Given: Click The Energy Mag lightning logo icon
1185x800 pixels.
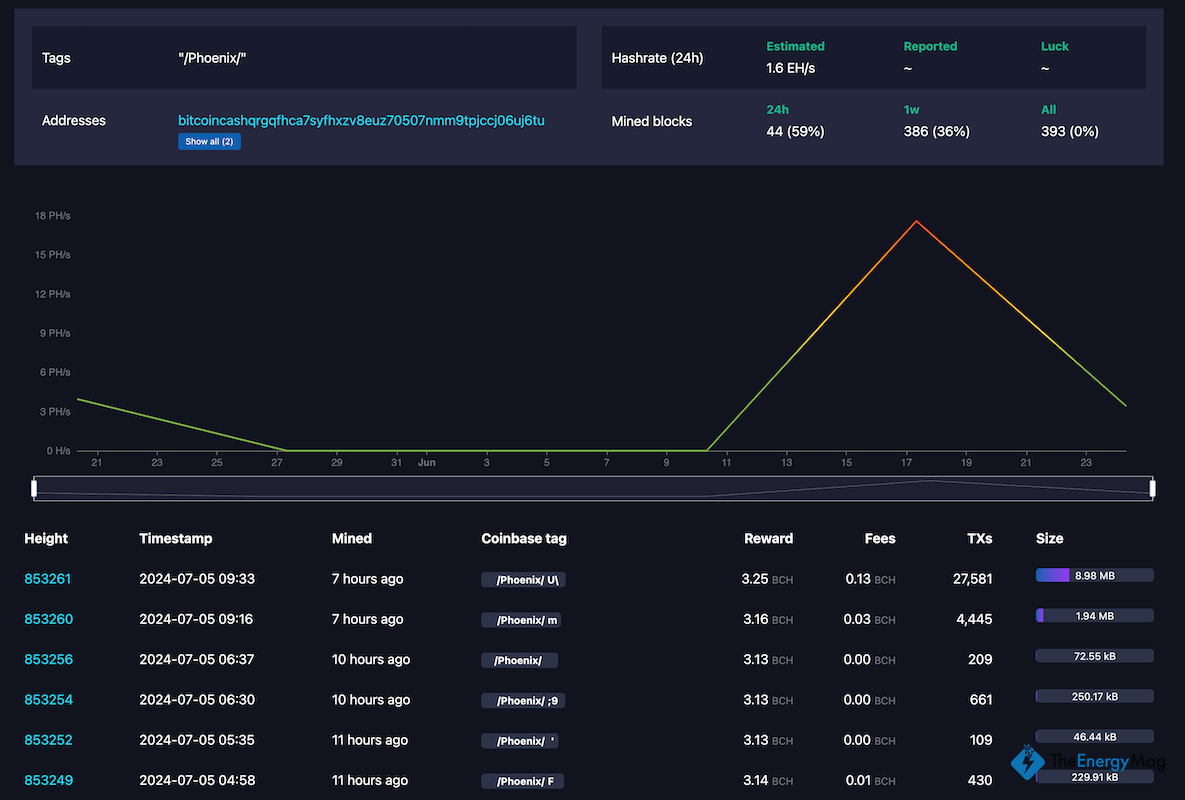Looking at the screenshot, I should 1027,763.
